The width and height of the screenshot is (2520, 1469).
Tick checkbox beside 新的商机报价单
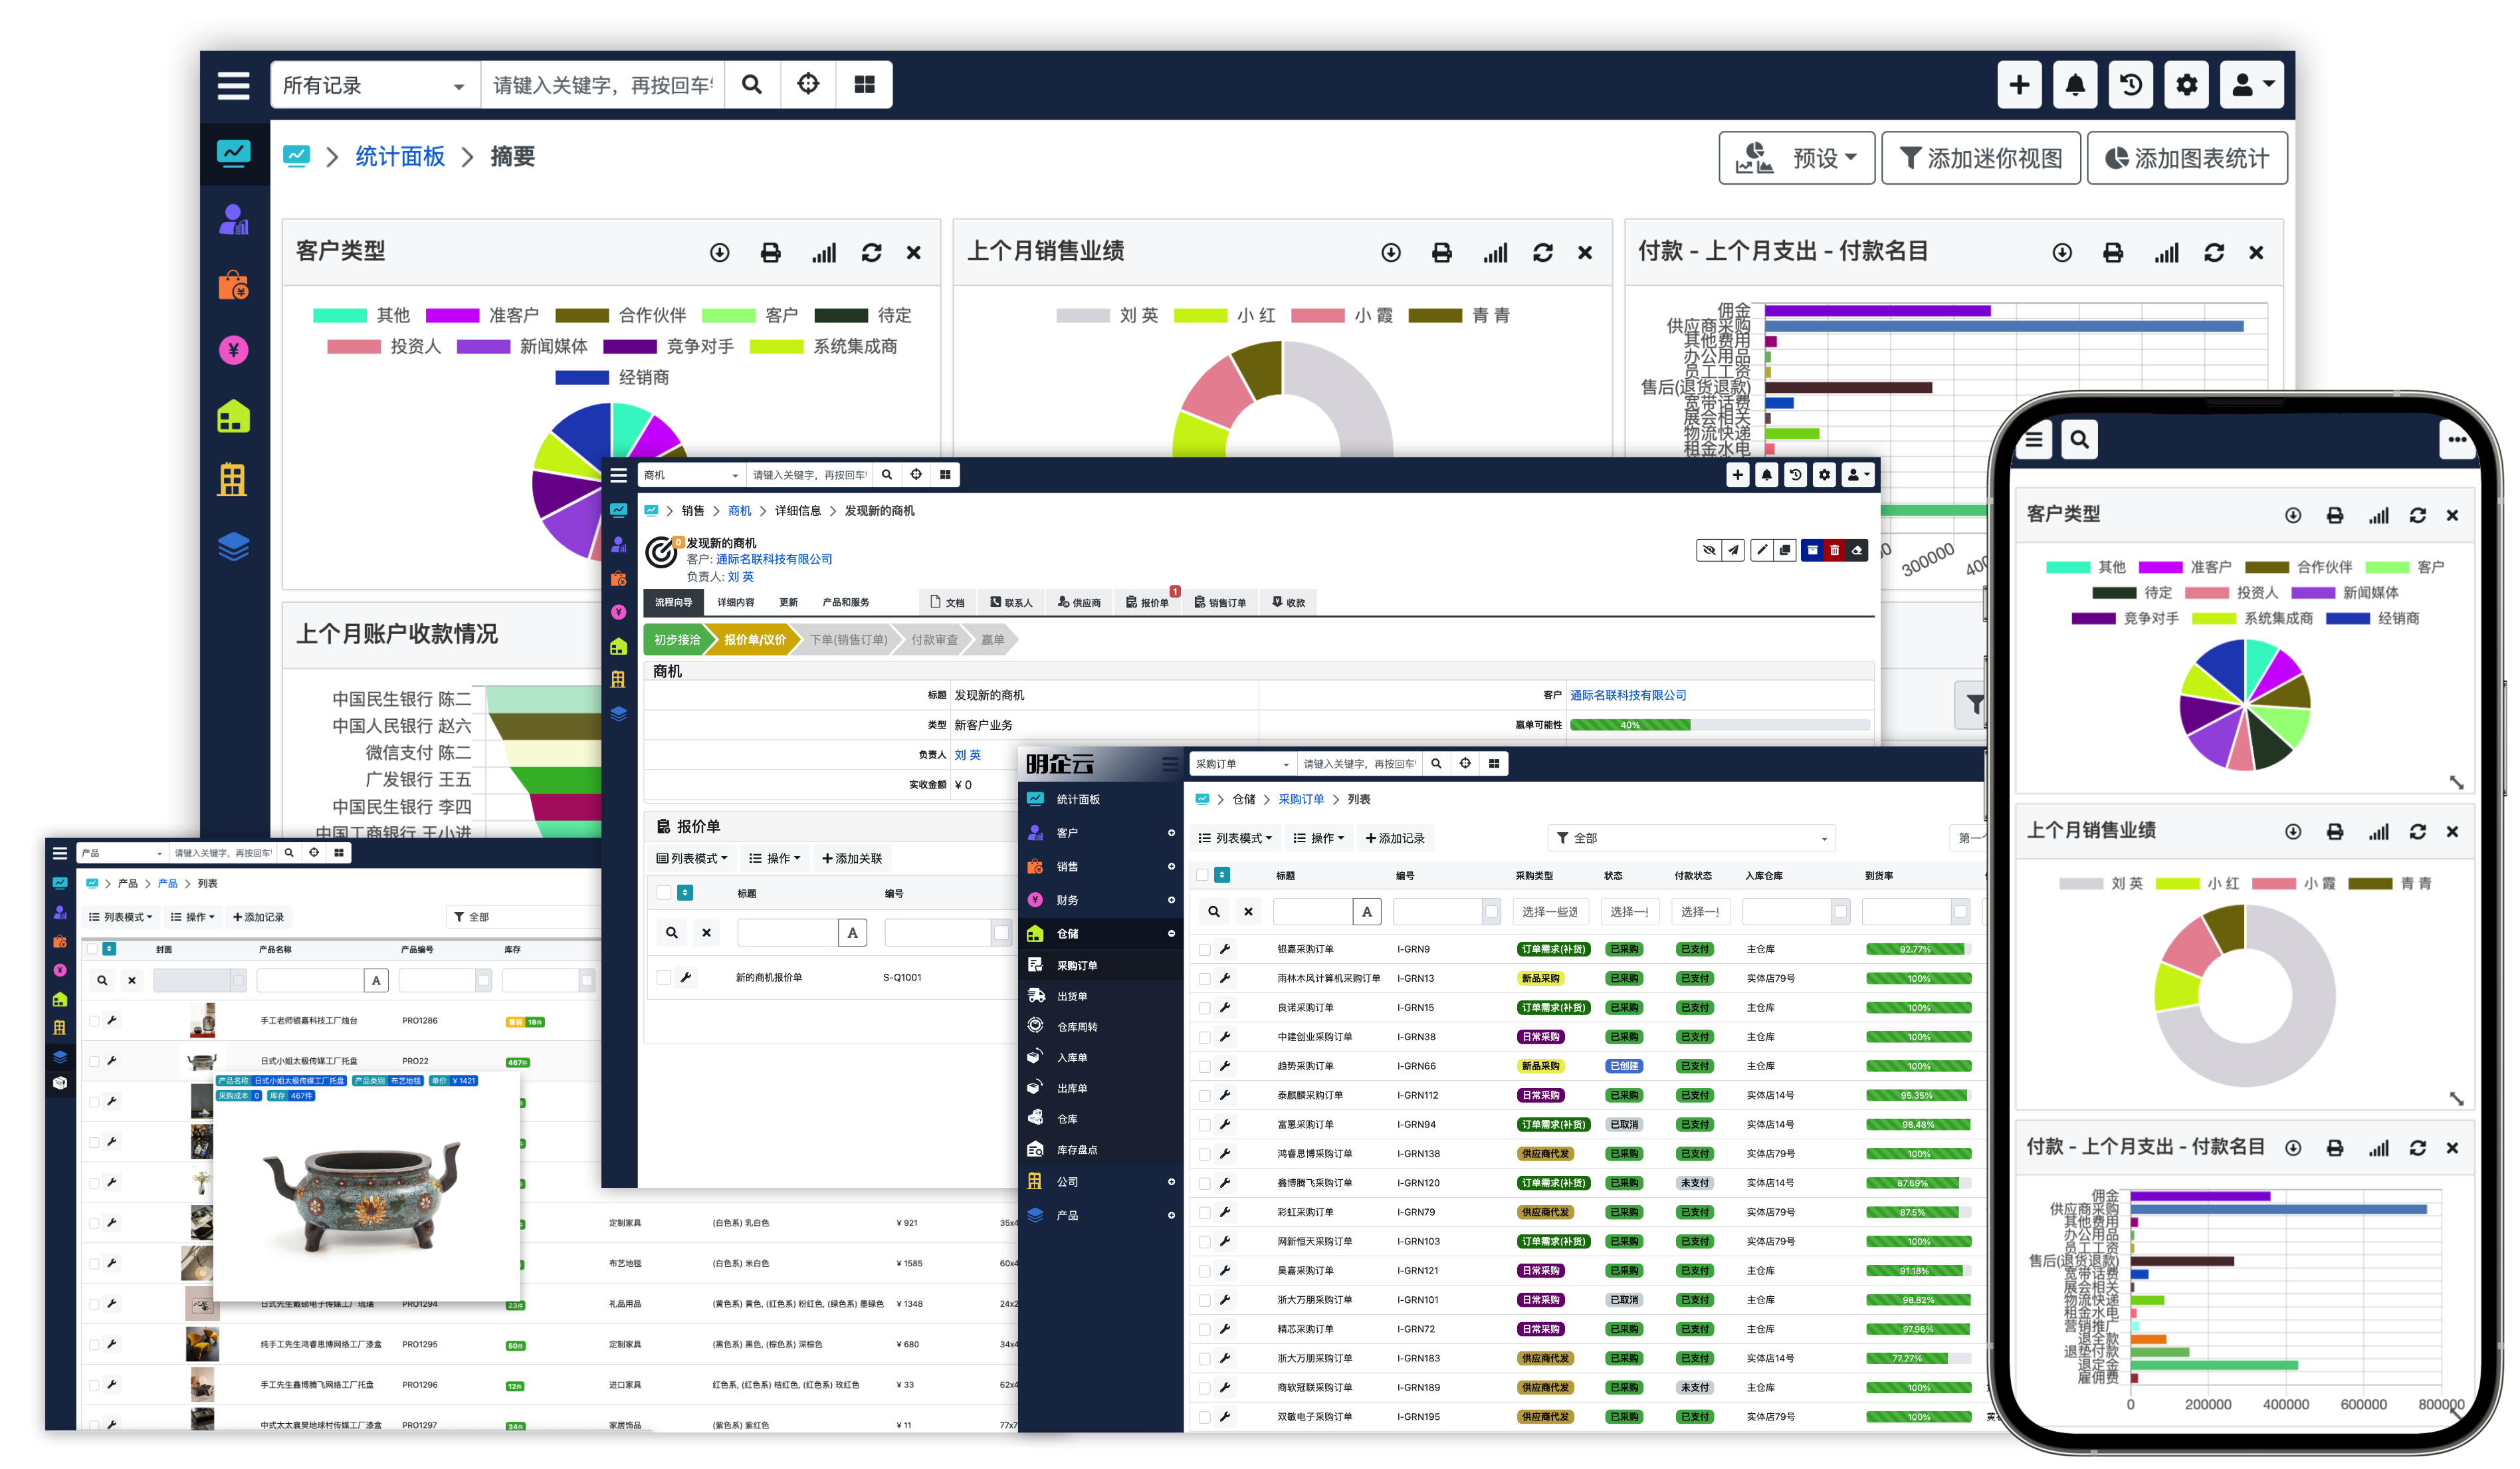(x=663, y=977)
